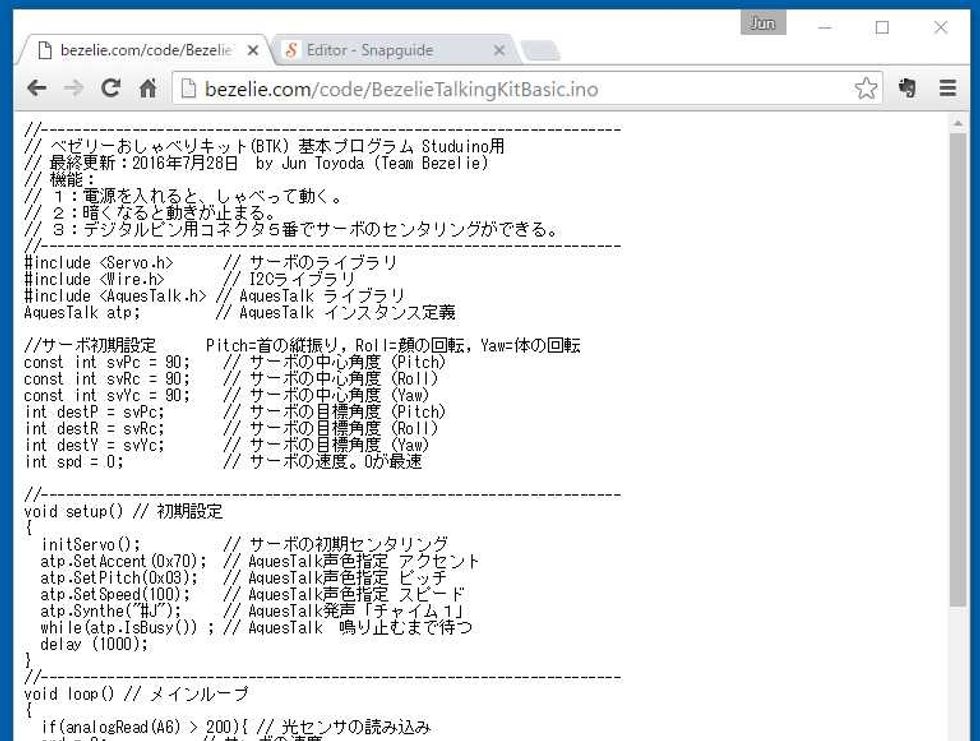Minimize the Chrome window
Image resolution: width=980 pixels, height=741 pixels.
click(825, 27)
